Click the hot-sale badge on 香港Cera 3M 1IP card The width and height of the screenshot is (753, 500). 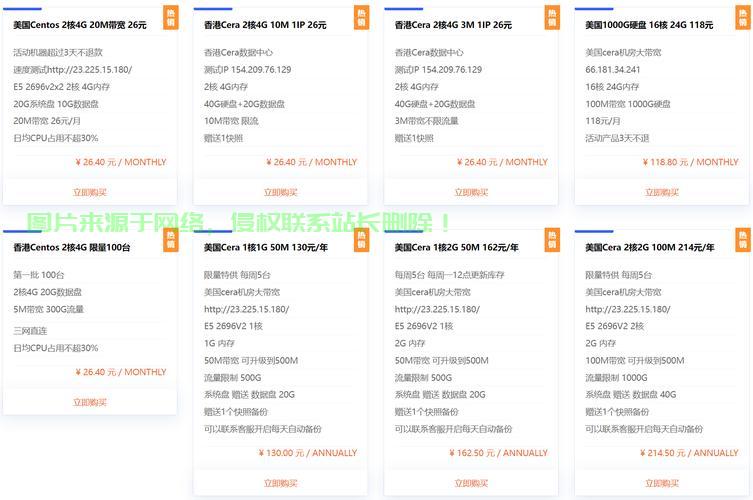tap(551, 18)
